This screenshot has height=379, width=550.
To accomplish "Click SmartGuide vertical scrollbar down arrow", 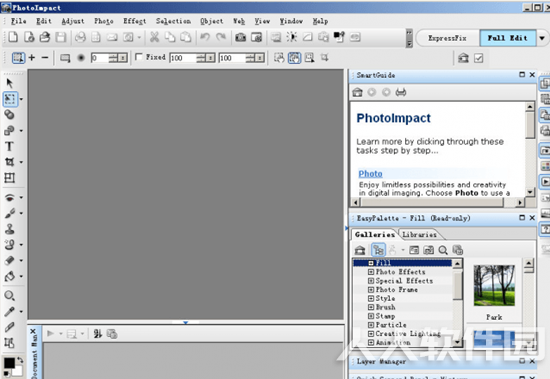I will (530, 192).
